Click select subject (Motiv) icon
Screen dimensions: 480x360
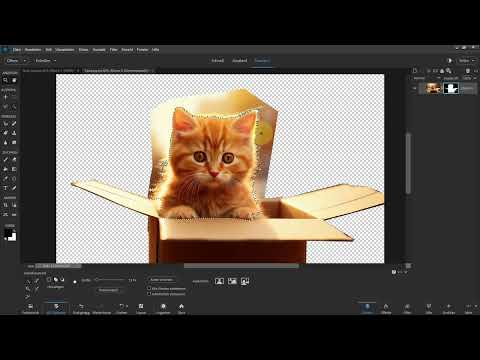point(219,281)
